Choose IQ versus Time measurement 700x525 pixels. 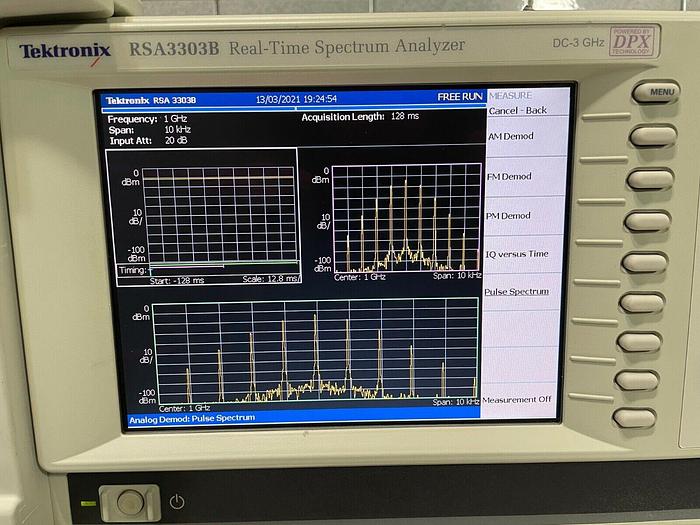tap(517, 254)
